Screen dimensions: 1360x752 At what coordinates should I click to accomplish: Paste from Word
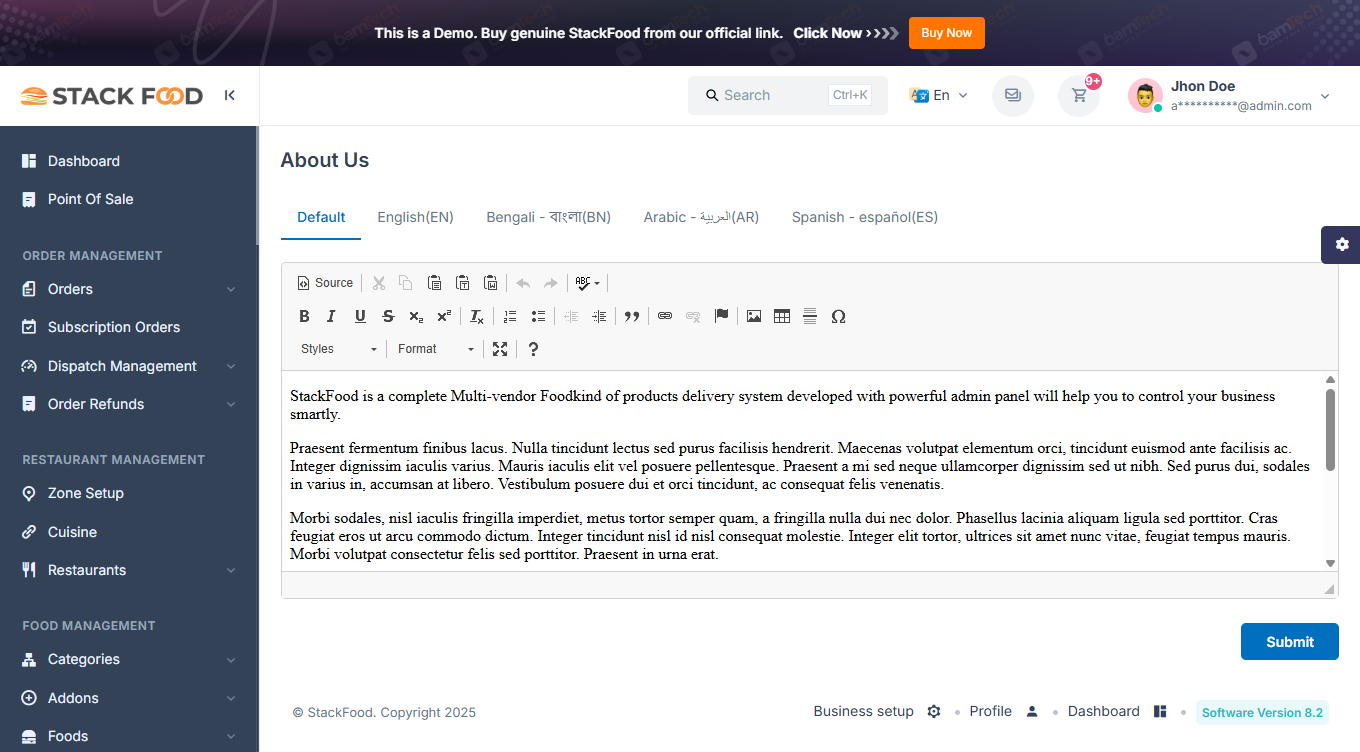click(490, 283)
